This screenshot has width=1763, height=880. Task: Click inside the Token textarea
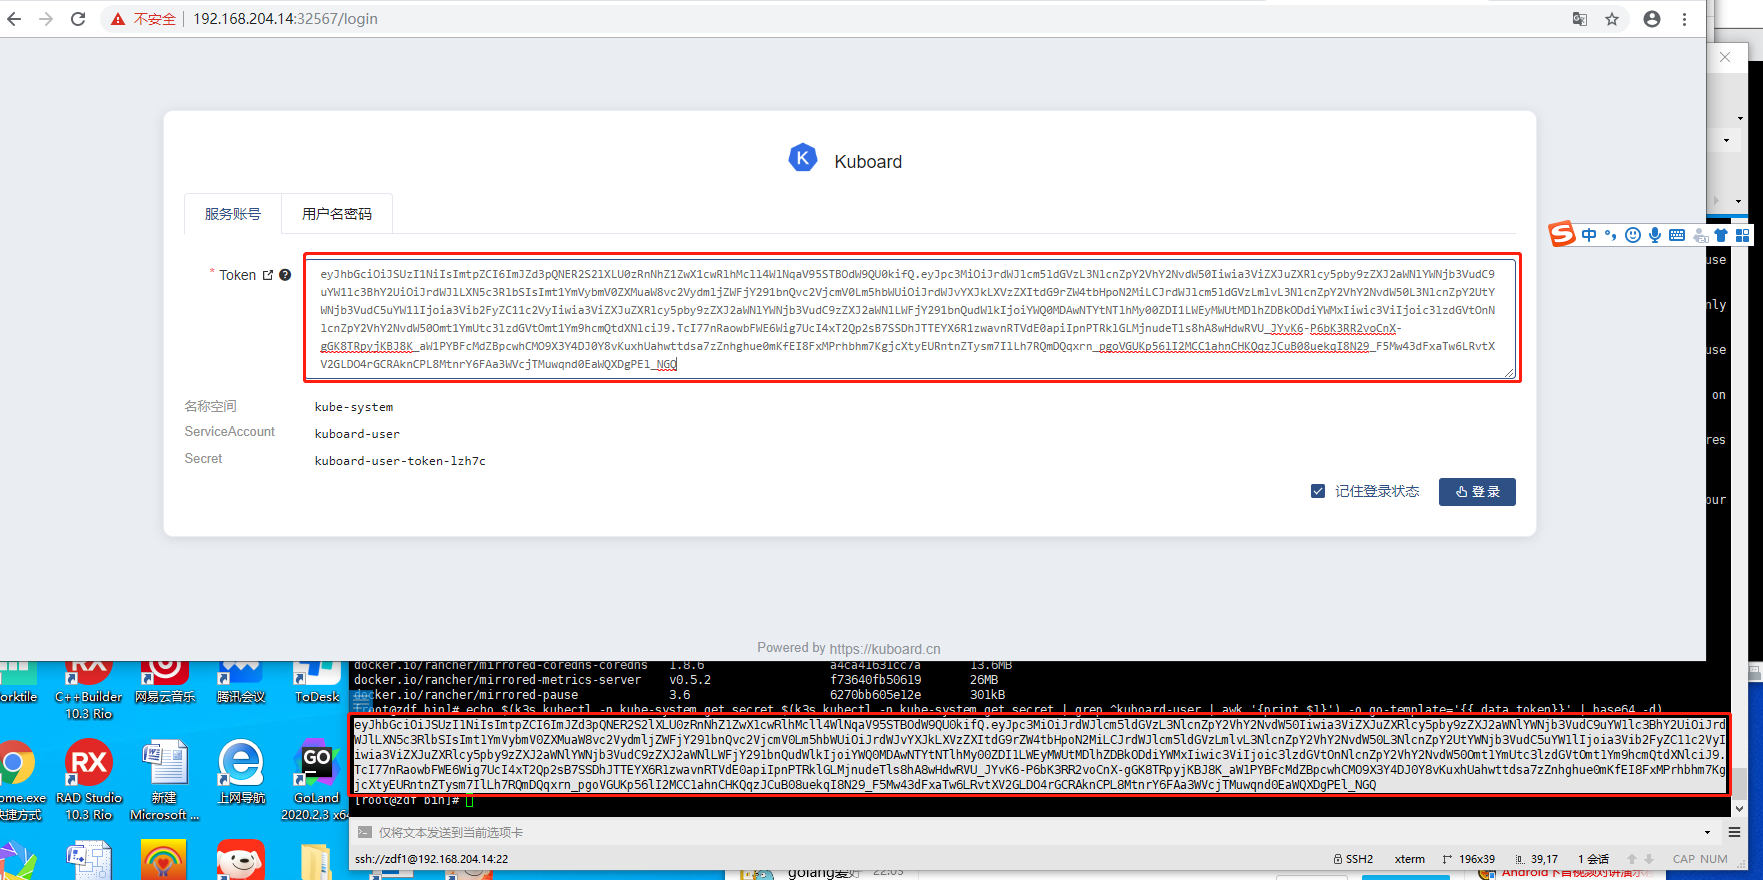(x=912, y=318)
